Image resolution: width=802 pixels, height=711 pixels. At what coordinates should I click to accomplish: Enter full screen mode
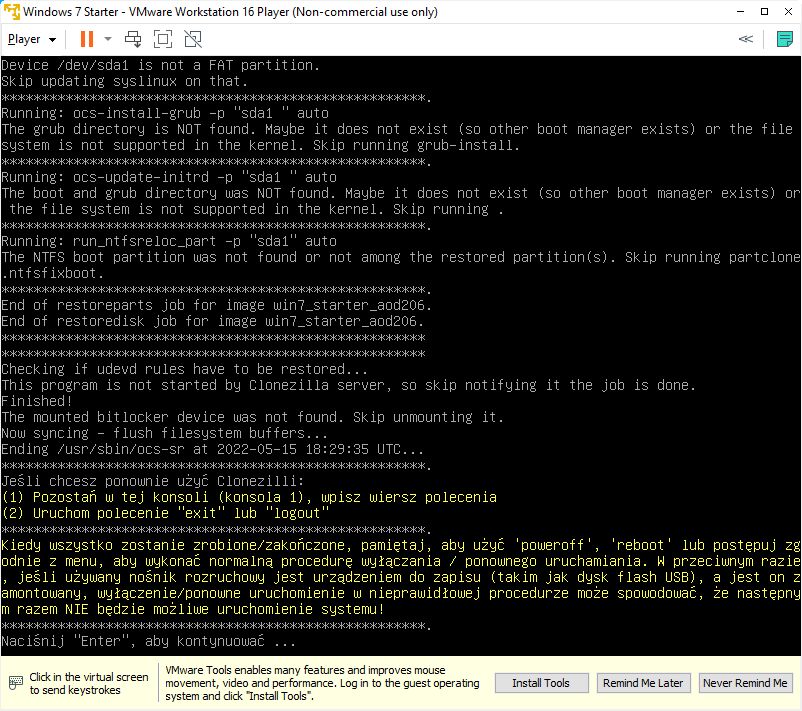click(x=163, y=39)
